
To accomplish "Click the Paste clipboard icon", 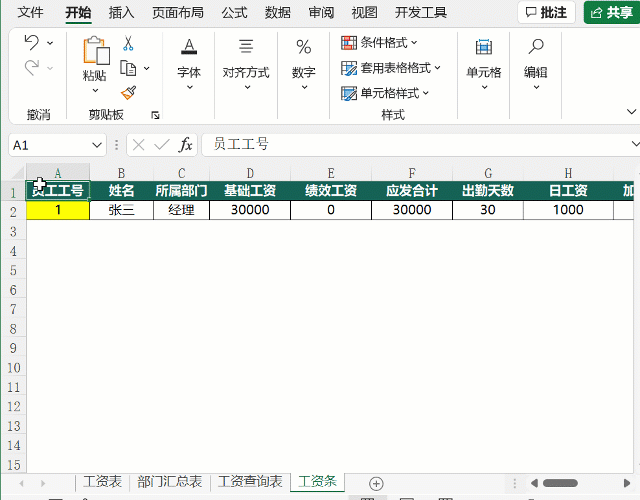I will click(96, 51).
